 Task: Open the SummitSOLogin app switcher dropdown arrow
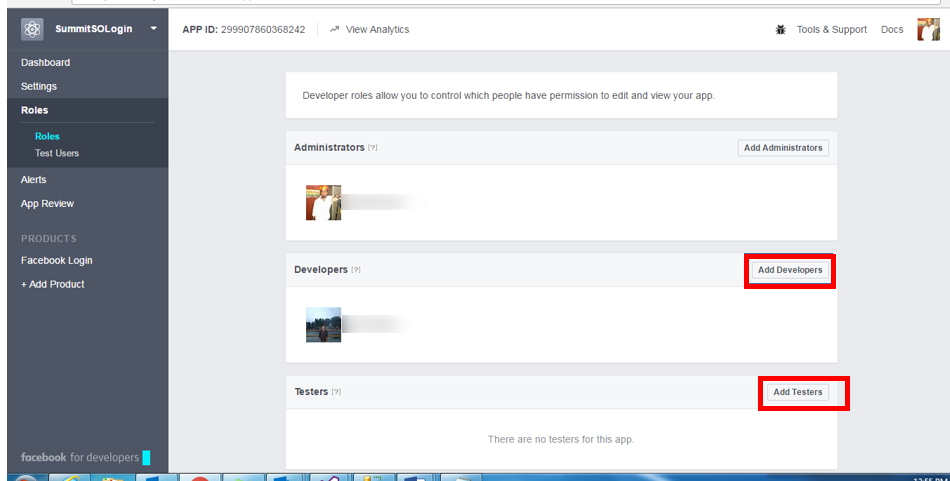point(153,29)
